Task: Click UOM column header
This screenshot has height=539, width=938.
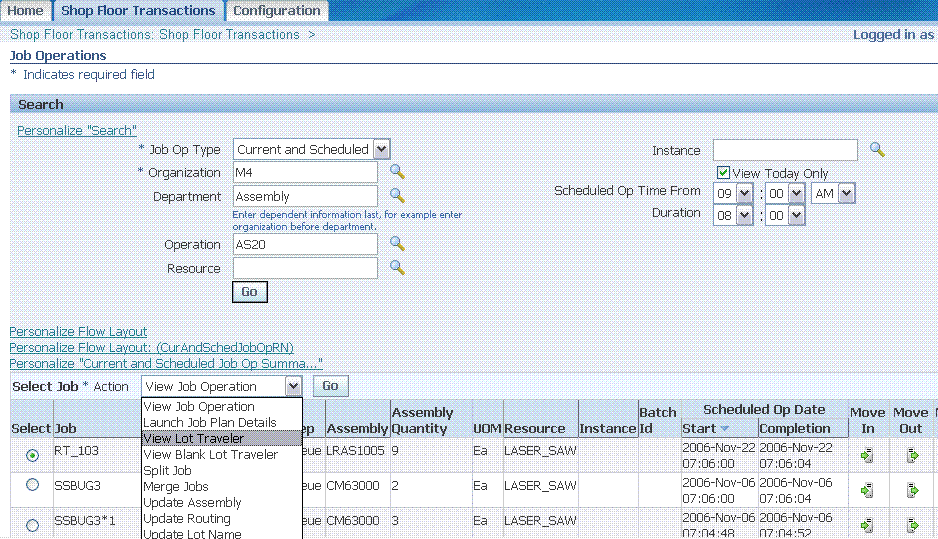Action: [487, 428]
